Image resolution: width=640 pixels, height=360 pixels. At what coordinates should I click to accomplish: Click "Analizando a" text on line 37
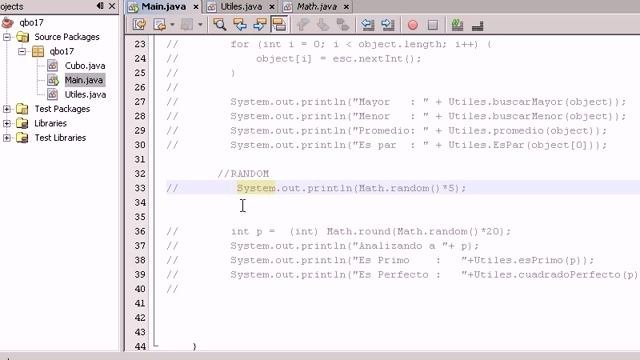[395, 246]
